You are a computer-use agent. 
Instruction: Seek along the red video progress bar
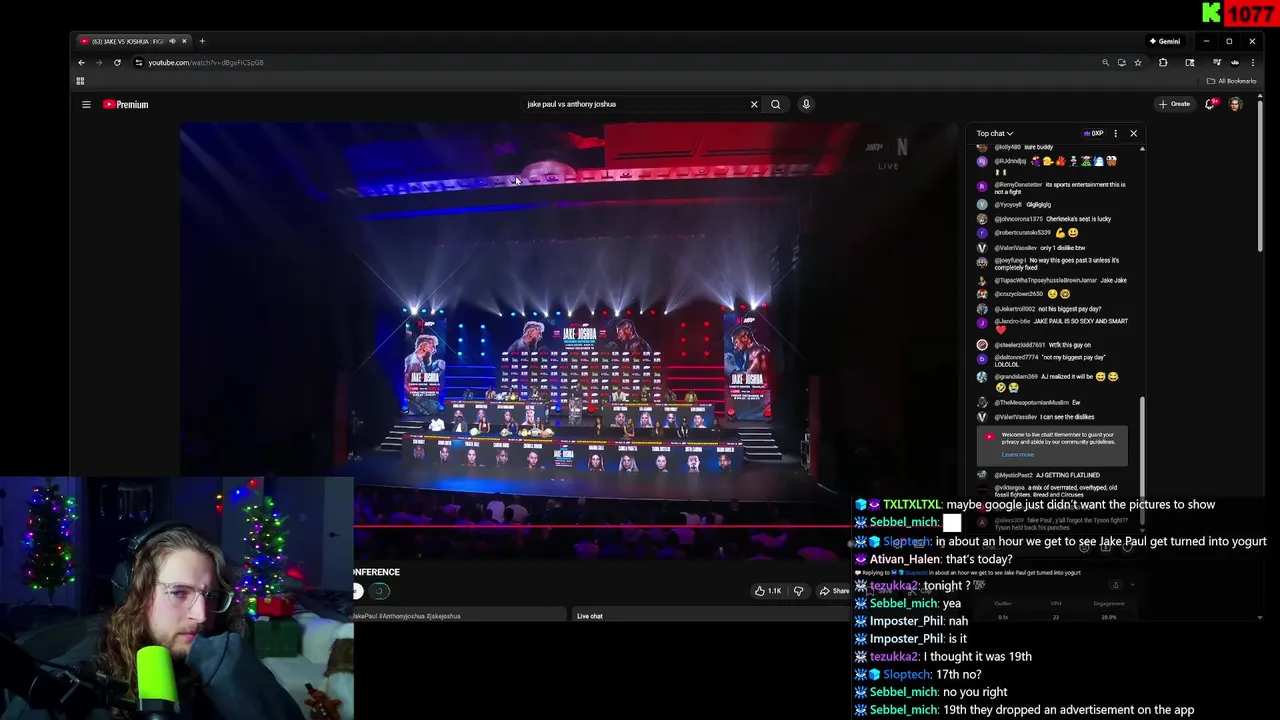600,526
